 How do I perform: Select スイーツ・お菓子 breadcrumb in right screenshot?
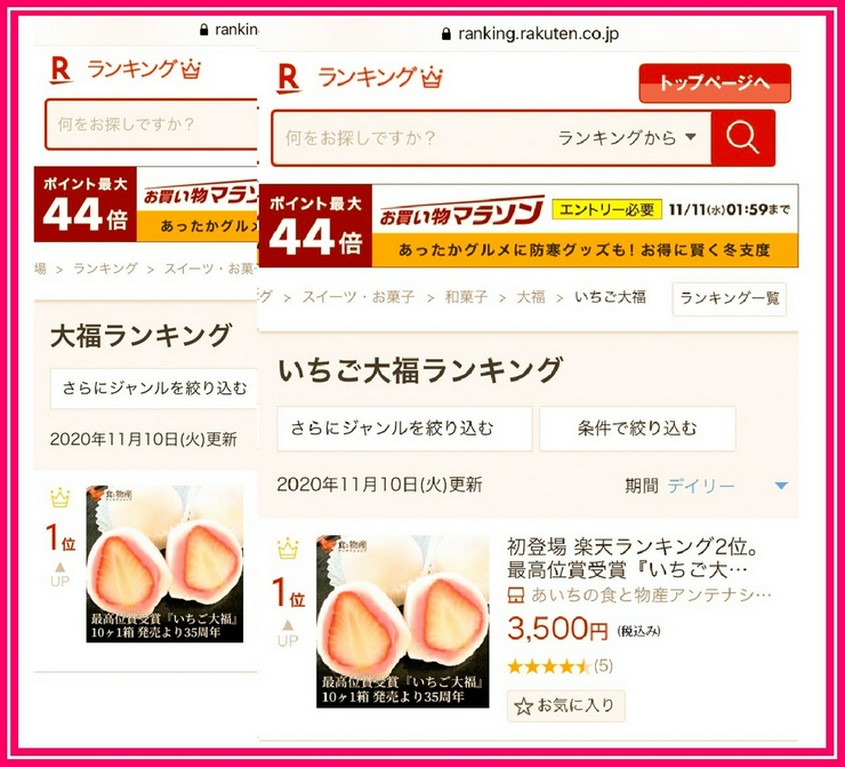(358, 297)
